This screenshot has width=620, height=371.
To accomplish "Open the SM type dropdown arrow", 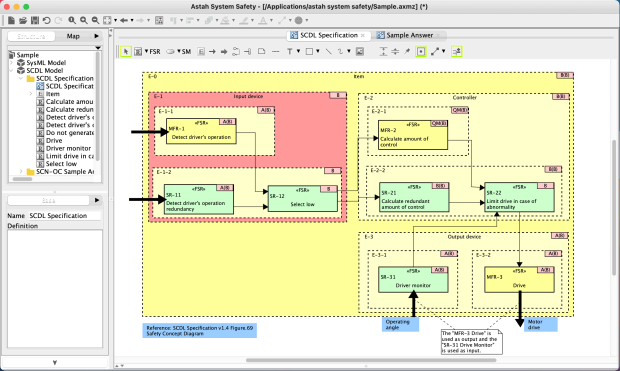I will (x=179, y=51).
